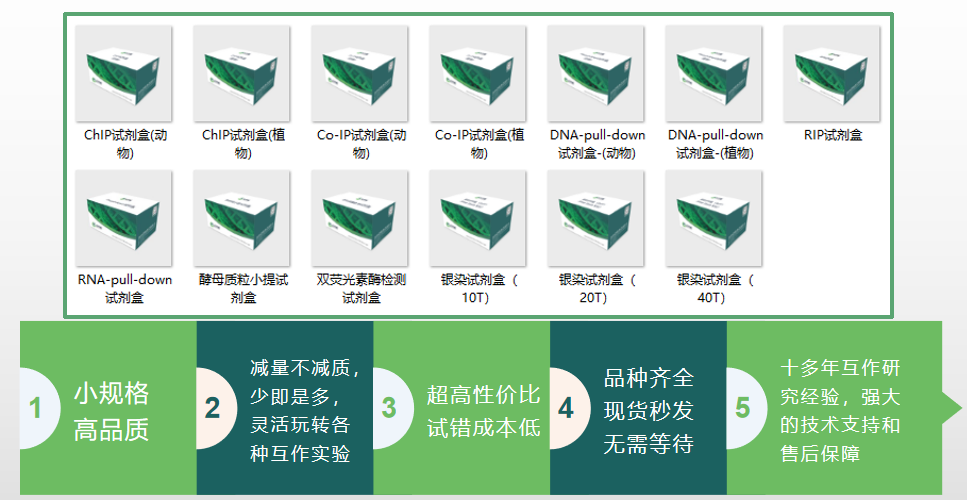Click the number 3 half-circle badge
The image size is (967, 500).
[x=392, y=408]
